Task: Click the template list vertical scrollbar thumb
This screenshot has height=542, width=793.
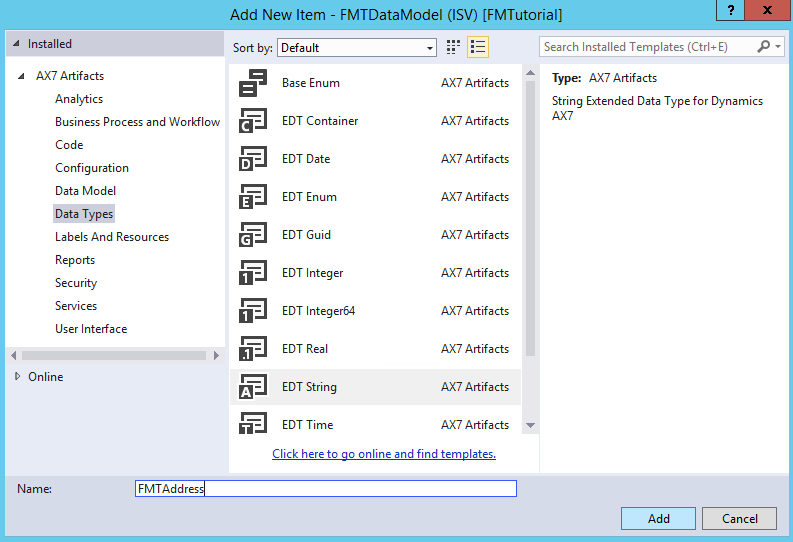Action: pos(531,218)
